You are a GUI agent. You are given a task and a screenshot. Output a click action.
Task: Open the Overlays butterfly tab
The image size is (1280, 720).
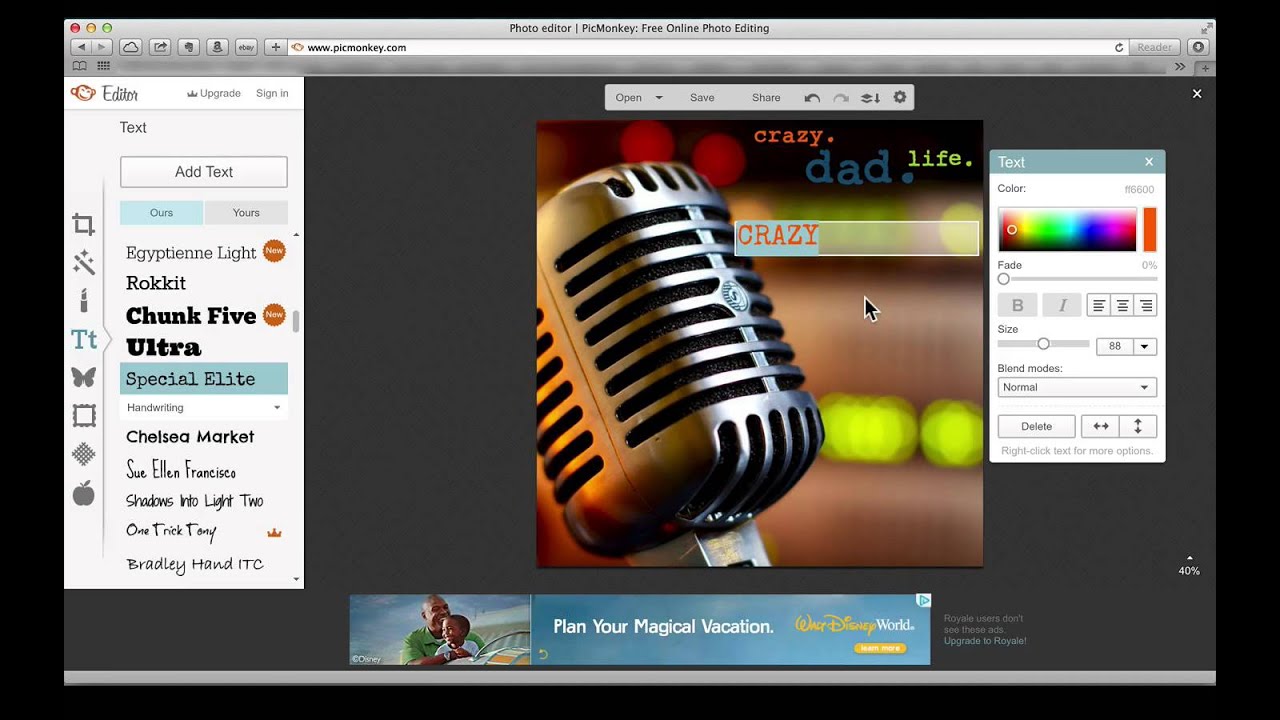[84, 377]
